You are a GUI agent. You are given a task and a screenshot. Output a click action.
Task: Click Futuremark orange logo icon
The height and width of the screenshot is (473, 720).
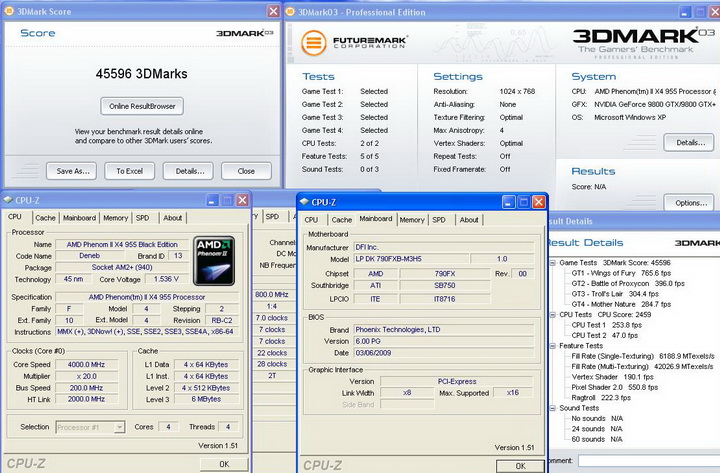click(314, 43)
